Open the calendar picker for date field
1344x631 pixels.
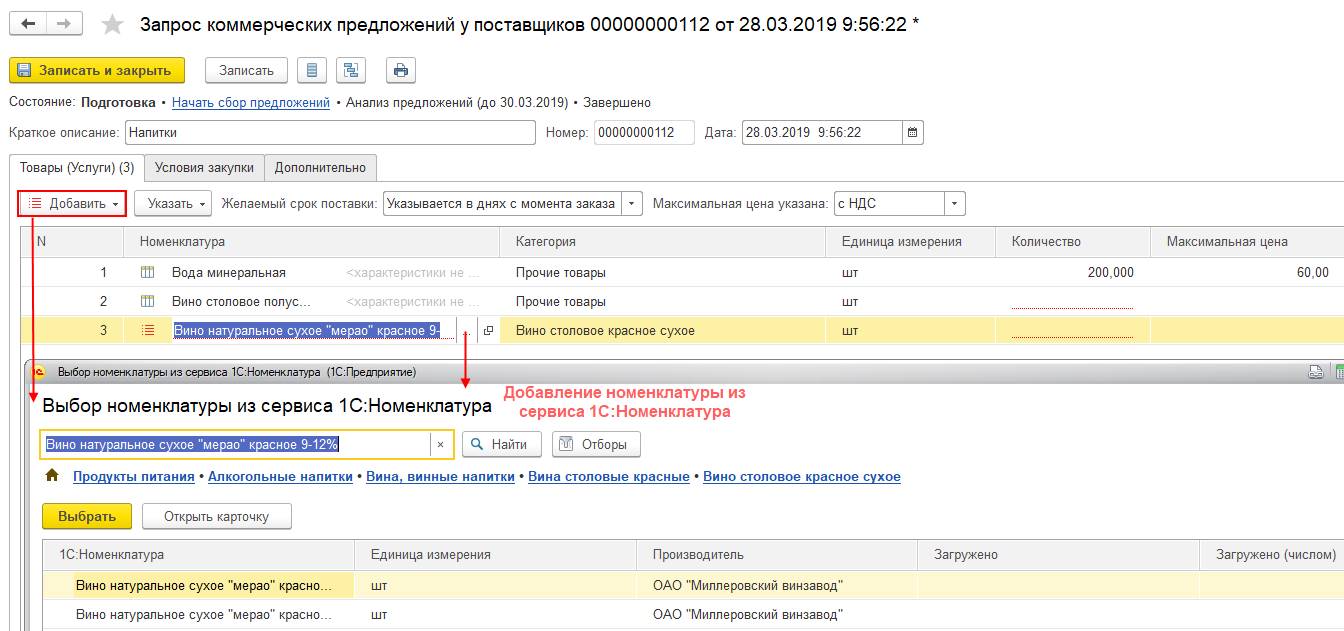[912, 132]
